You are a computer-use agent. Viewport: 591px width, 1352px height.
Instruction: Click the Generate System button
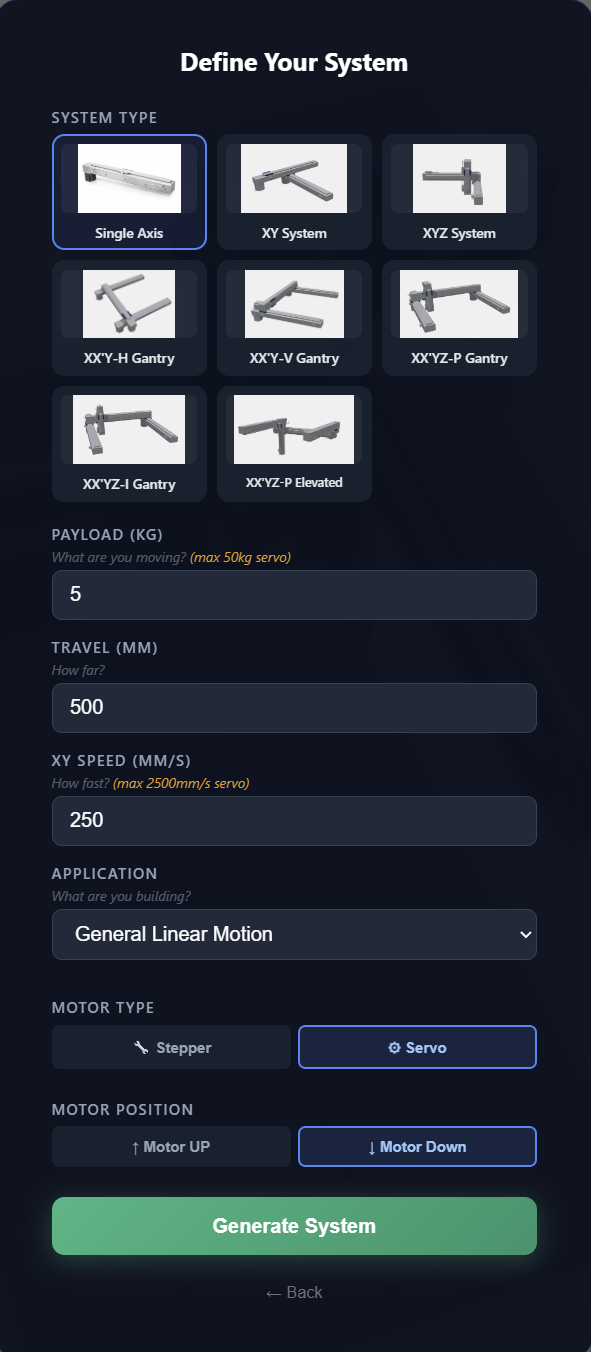pos(294,1225)
